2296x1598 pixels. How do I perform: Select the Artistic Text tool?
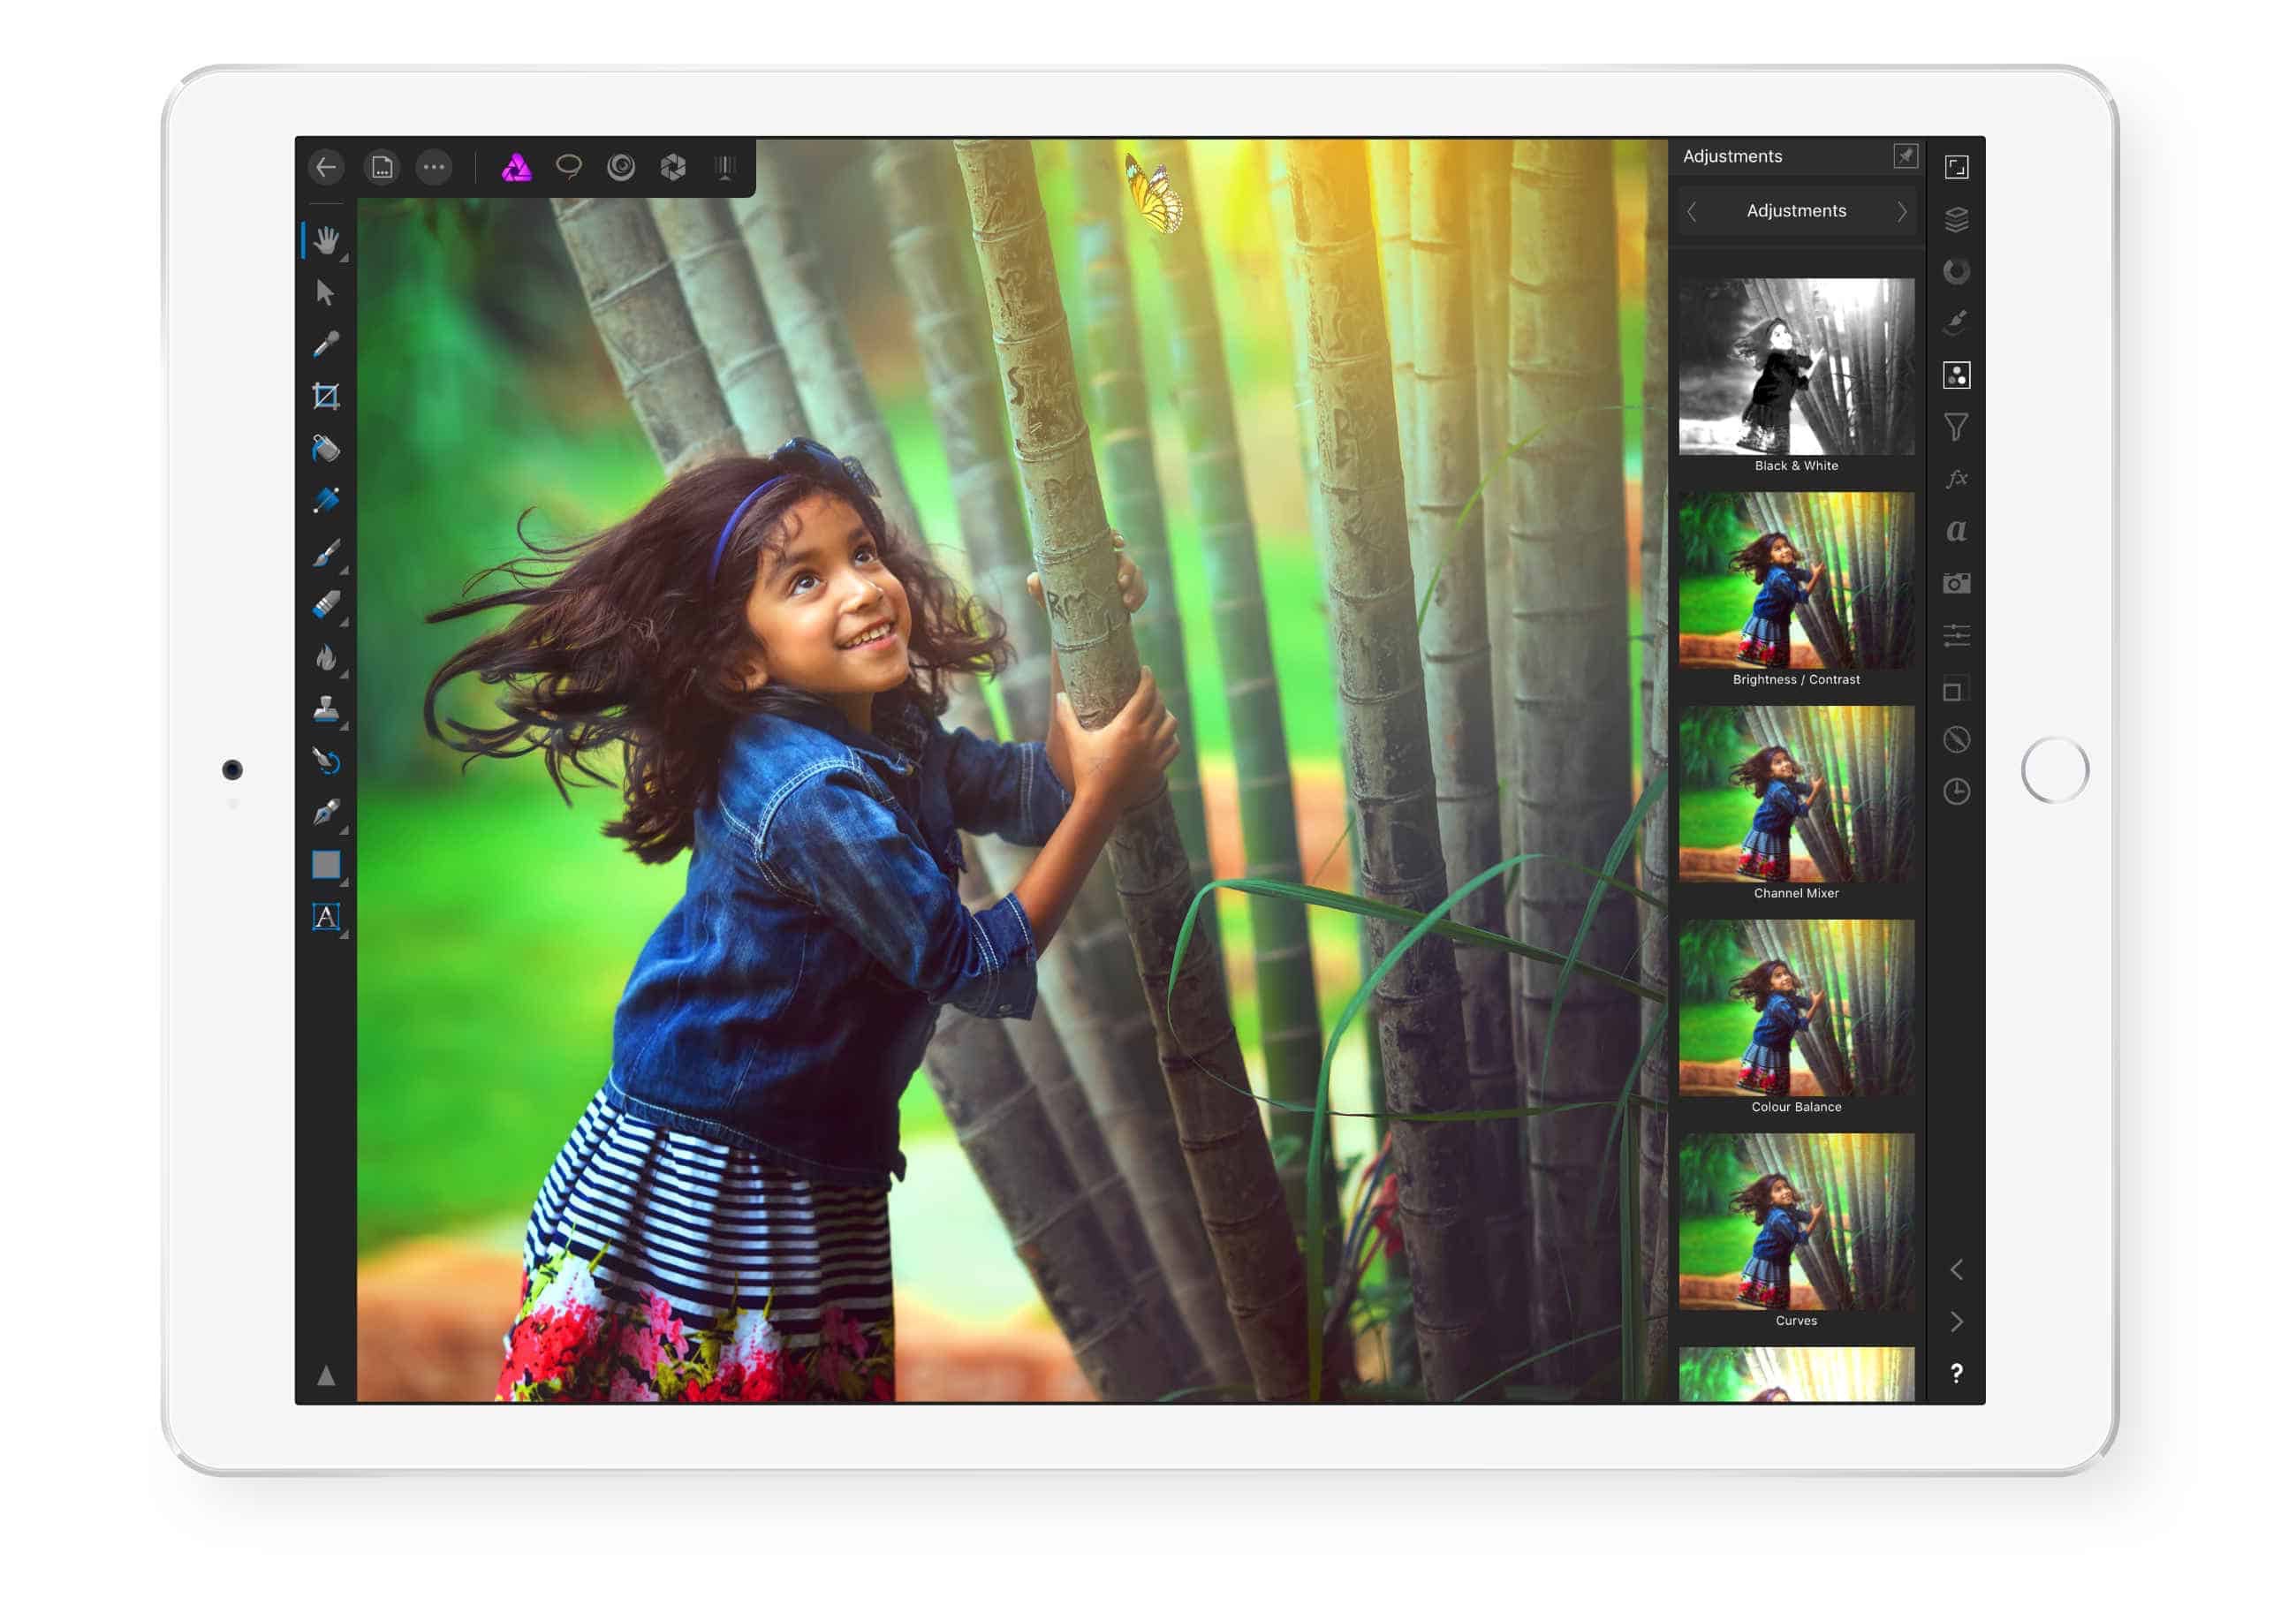pos(326,917)
